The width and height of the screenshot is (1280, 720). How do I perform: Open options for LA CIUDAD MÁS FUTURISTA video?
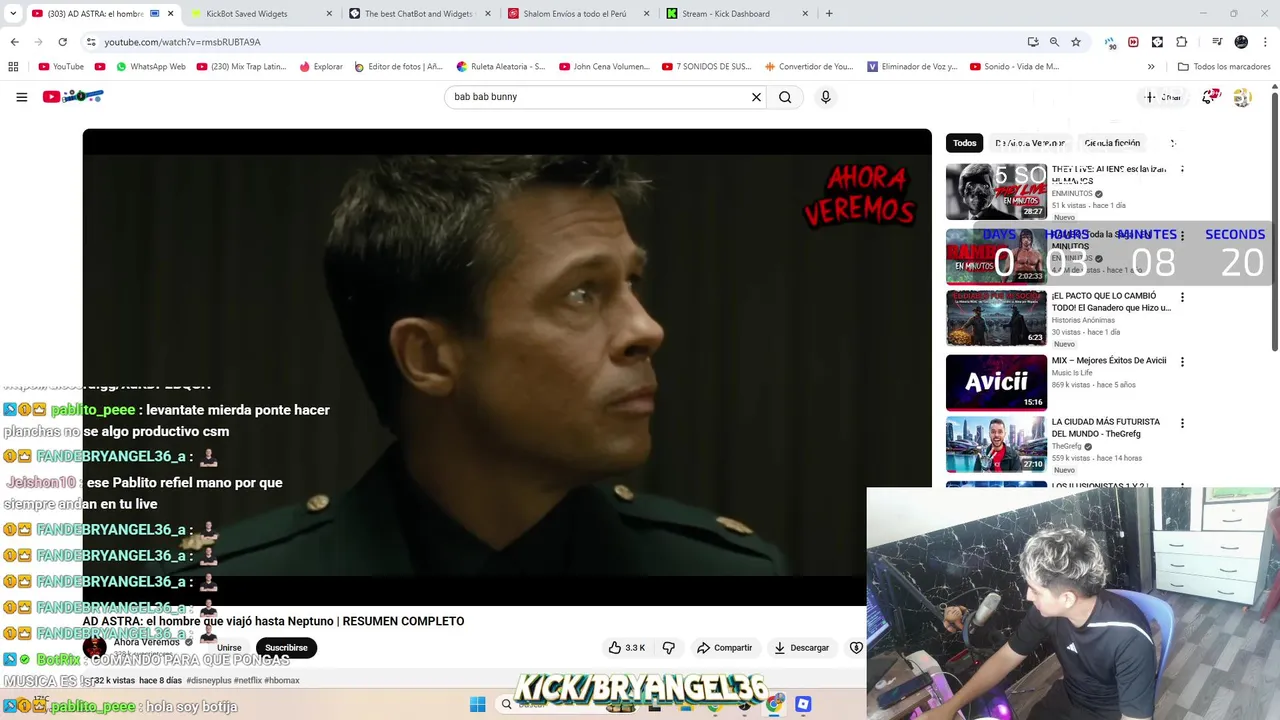tap(1182, 423)
